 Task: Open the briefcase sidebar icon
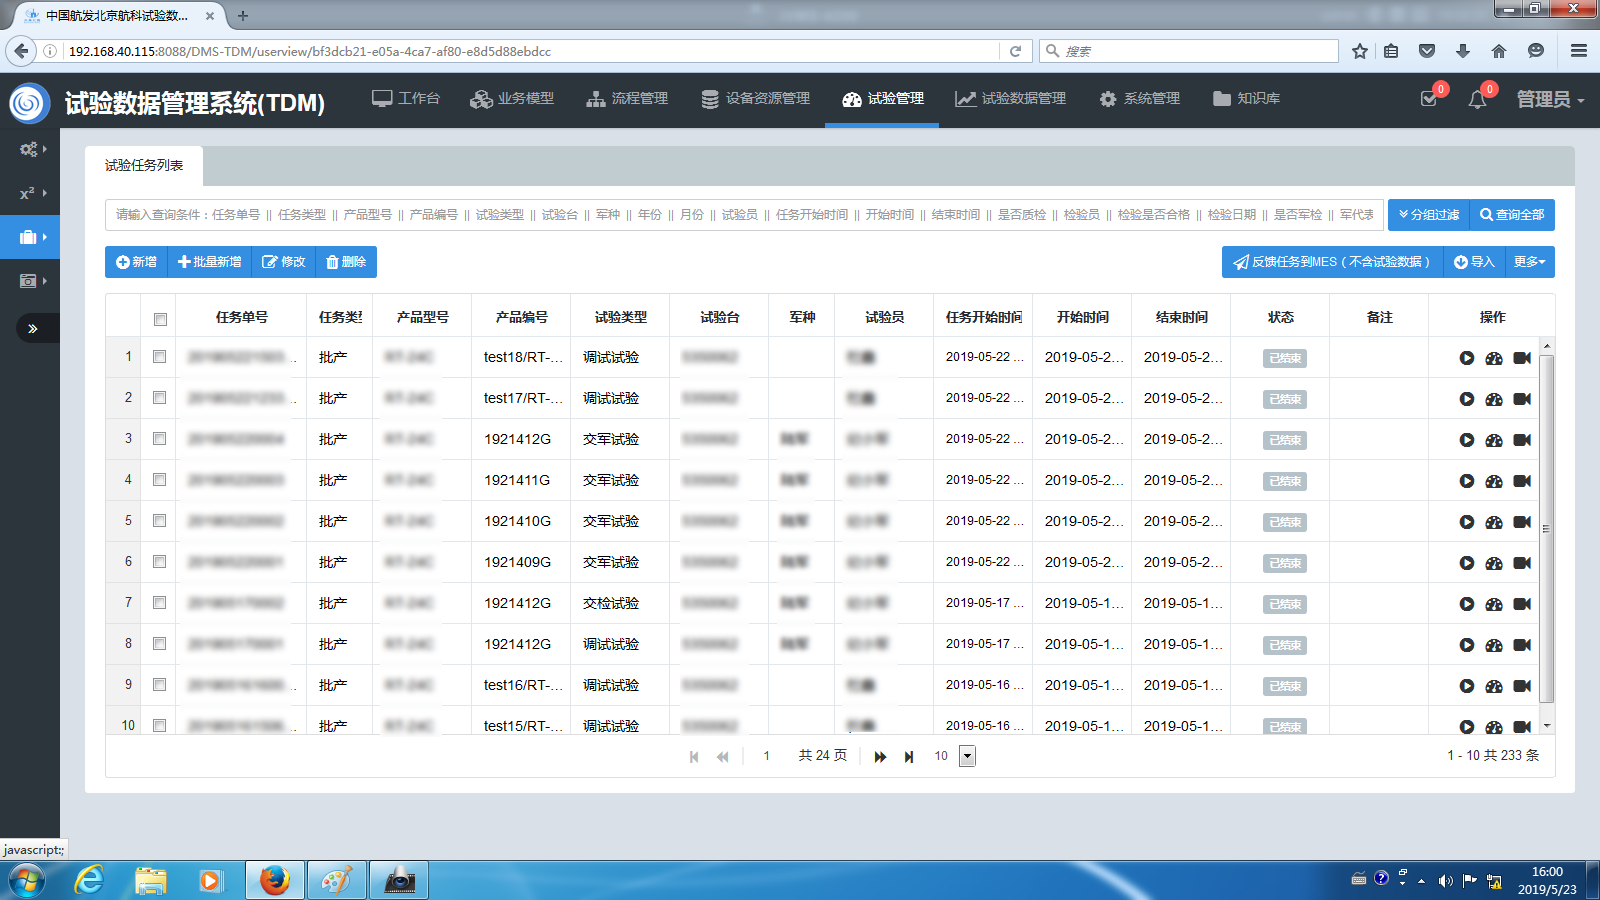pos(30,237)
